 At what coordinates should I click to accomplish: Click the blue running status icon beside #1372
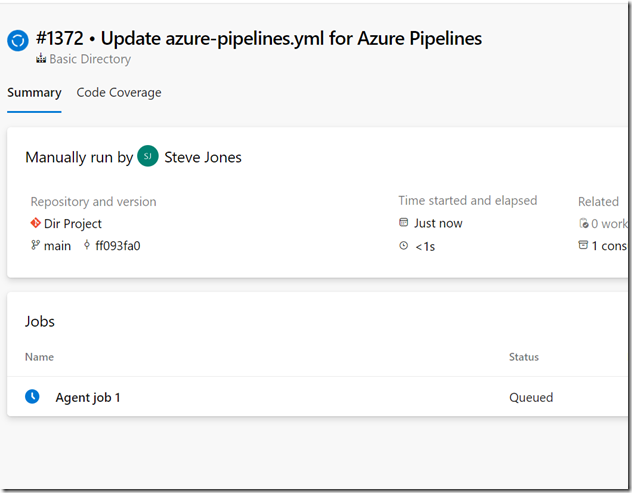pyautogui.click(x=18, y=41)
